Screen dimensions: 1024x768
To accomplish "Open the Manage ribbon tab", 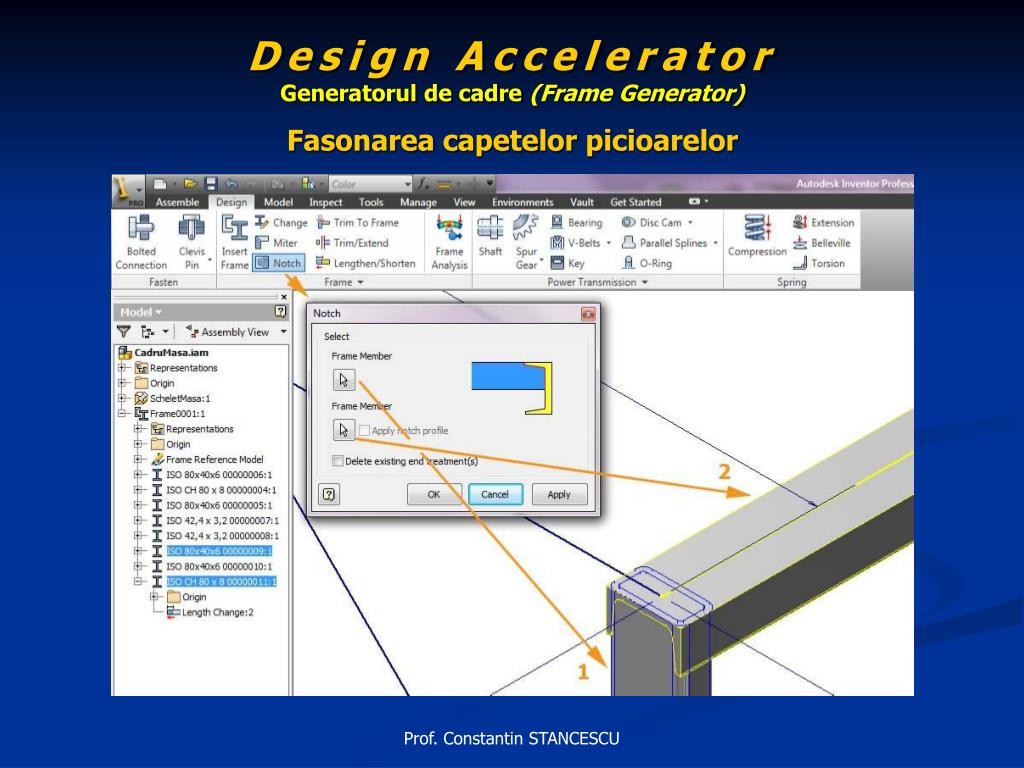I will (x=418, y=202).
